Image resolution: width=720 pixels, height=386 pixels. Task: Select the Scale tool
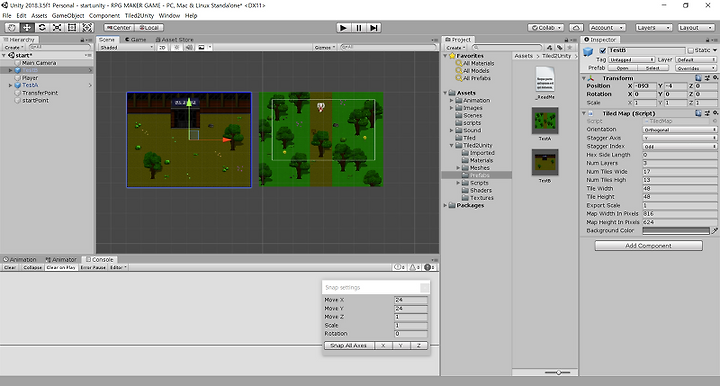(x=57, y=28)
